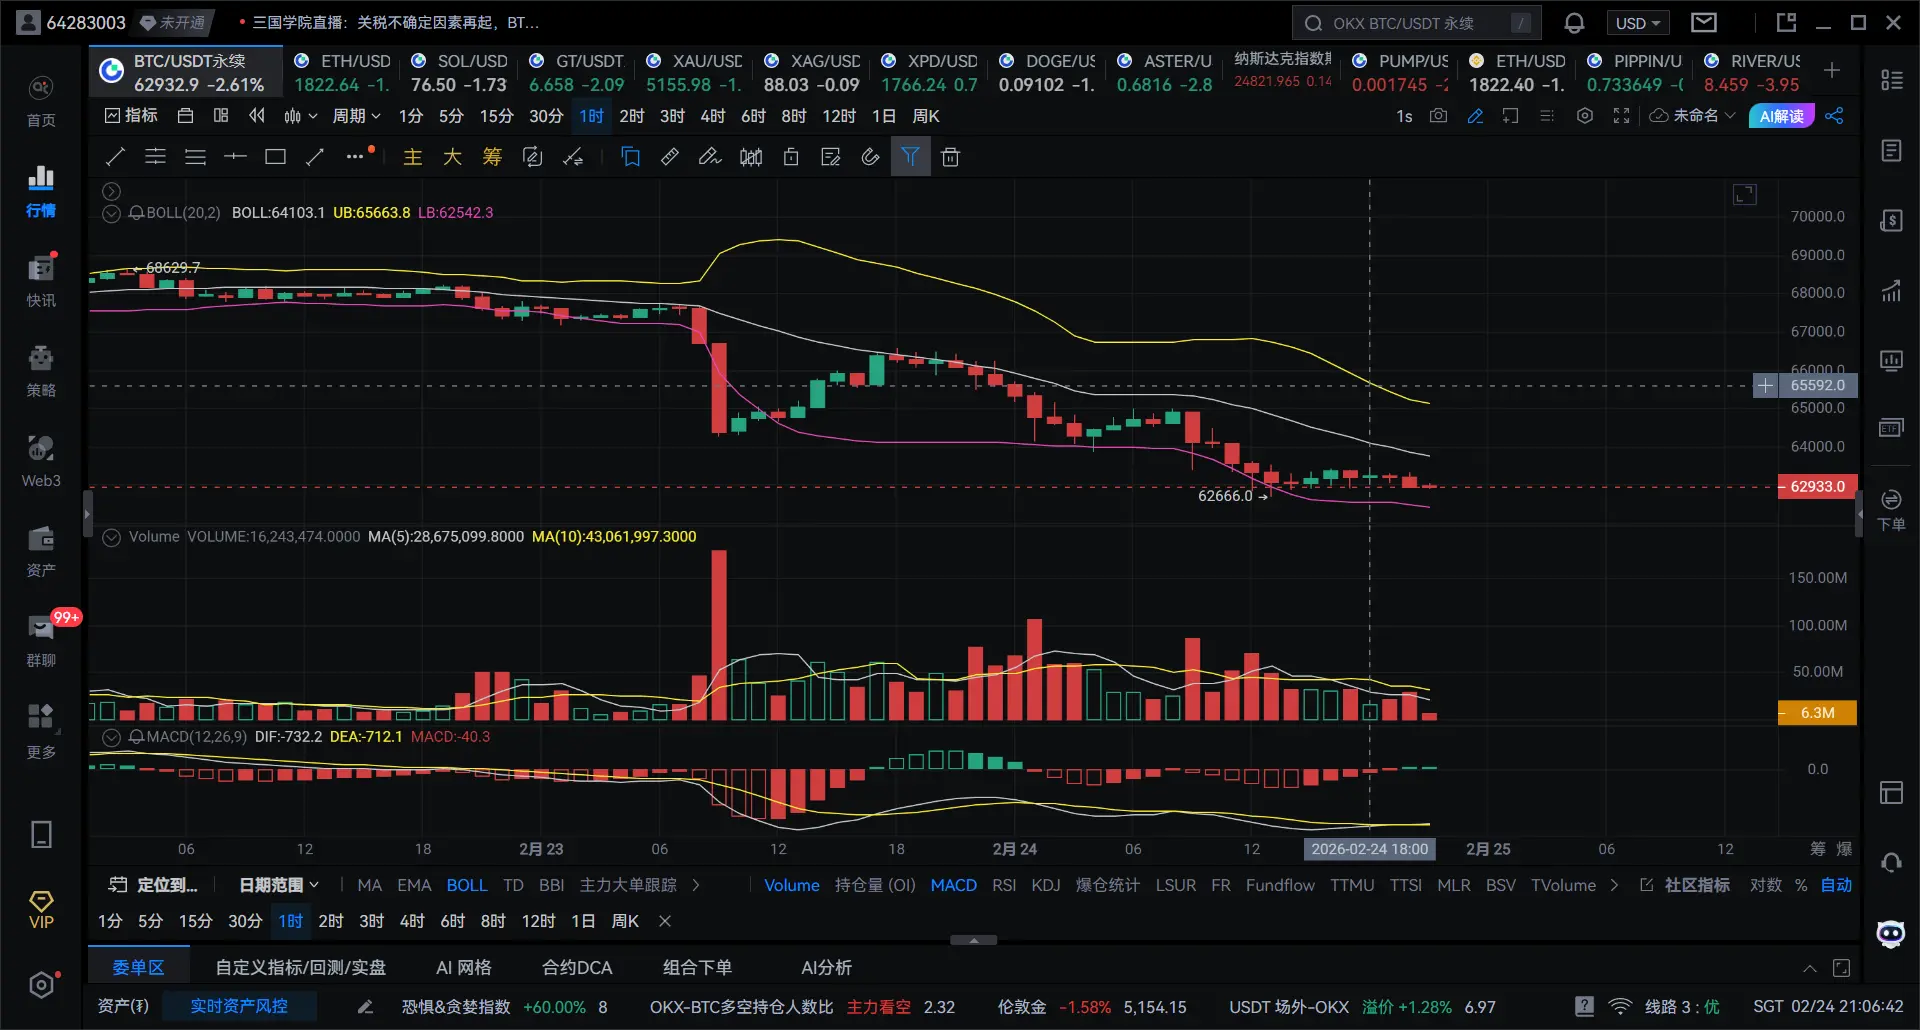Screen dimensions: 1920x1030
Task: Open the customer support headset icon
Action: [1891, 862]
